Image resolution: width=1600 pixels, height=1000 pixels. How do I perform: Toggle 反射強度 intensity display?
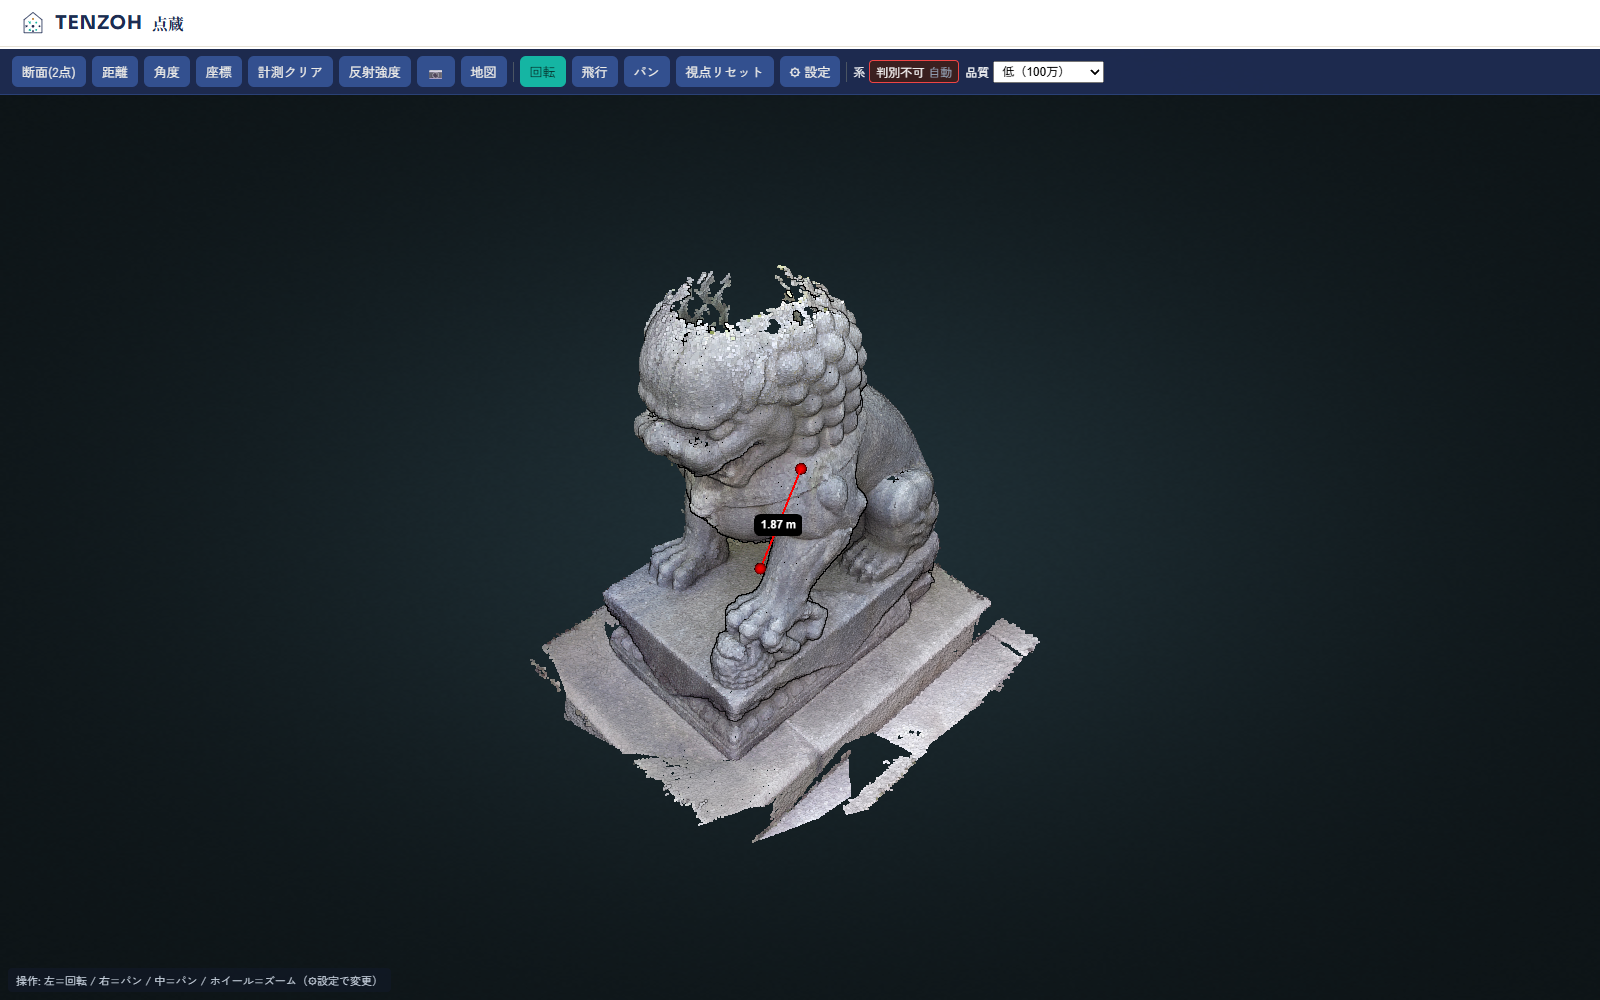(375, 72)
